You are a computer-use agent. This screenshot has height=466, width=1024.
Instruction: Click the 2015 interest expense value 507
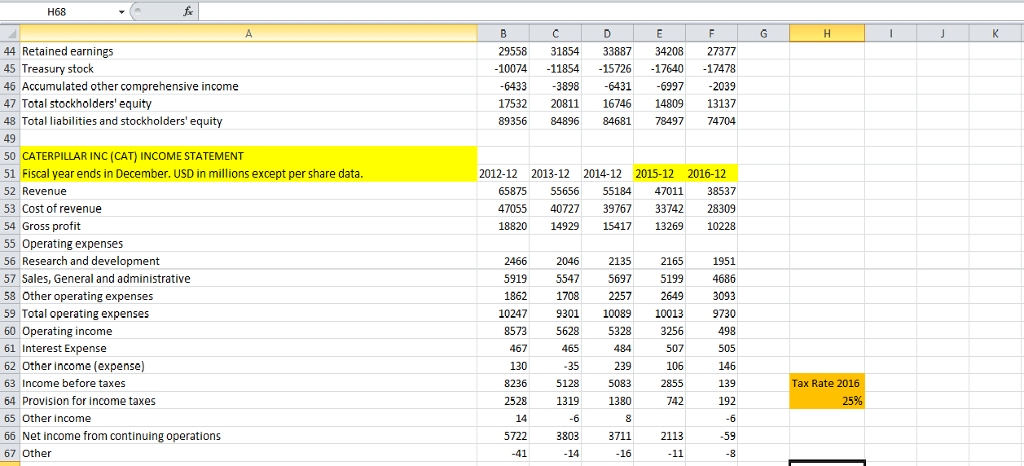(660, 349)
